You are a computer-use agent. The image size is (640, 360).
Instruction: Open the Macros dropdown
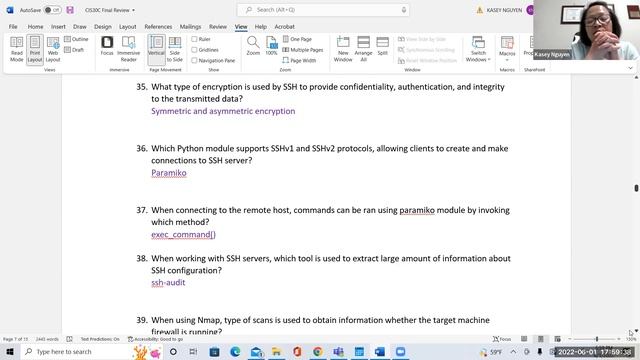pyautogui.click(x=507, y=49)
